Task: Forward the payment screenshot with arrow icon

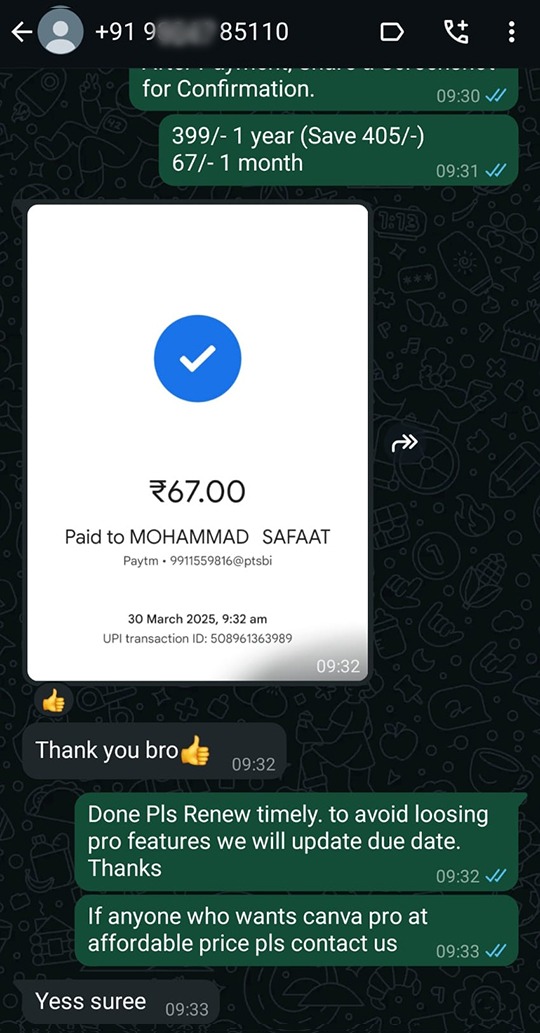Action: tap(404, 443)
